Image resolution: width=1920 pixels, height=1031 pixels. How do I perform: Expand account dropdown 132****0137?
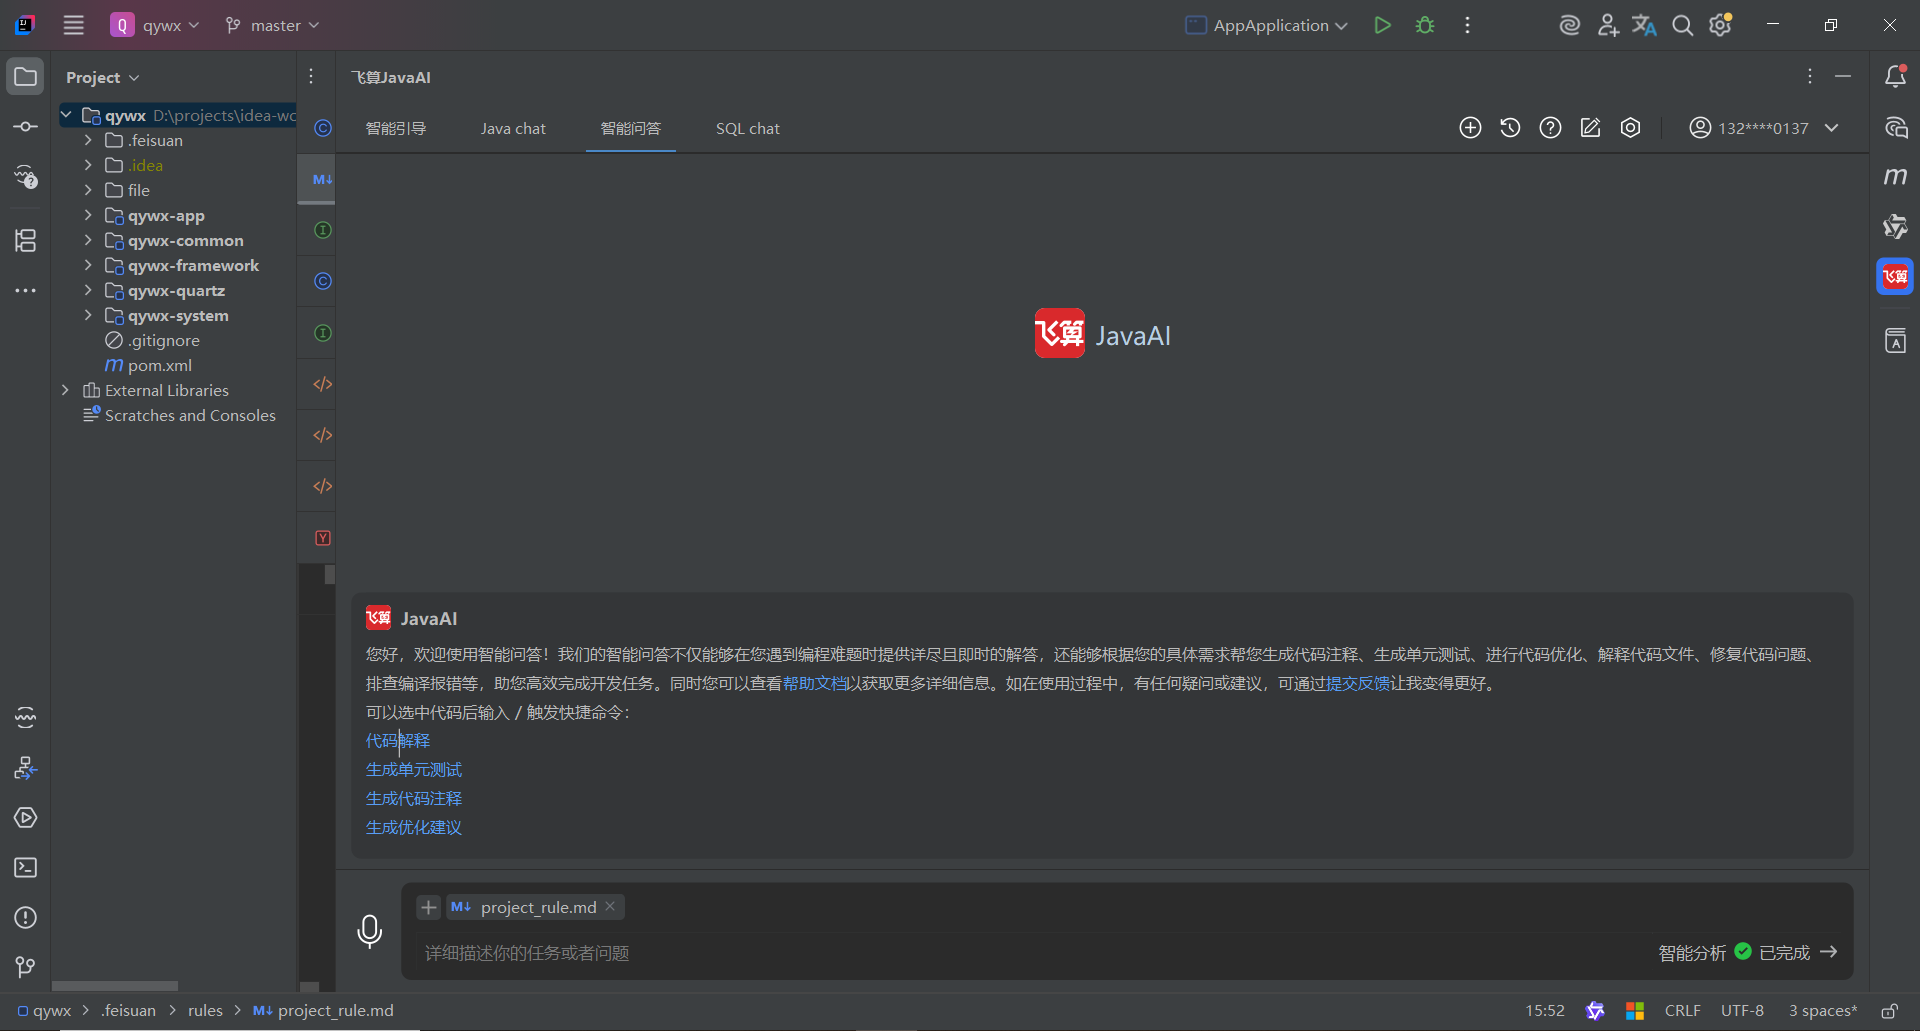(1765, 128)
